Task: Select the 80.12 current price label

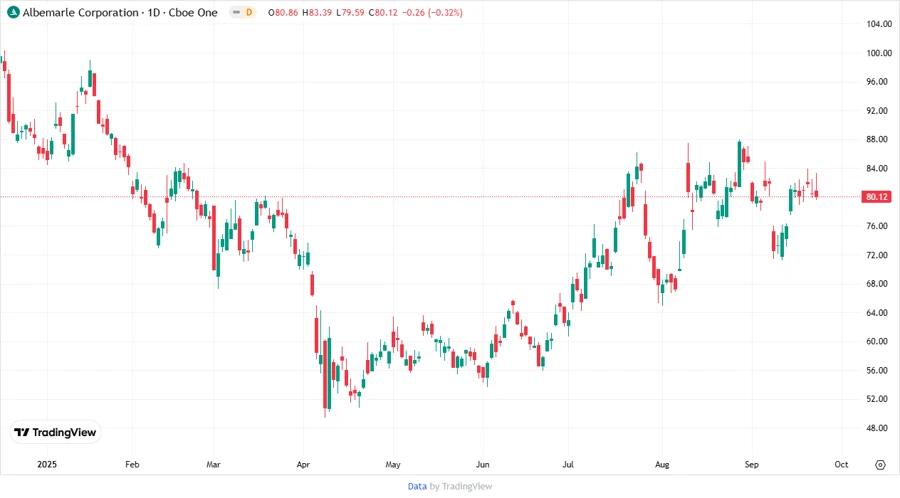Action: pos(876,197)
